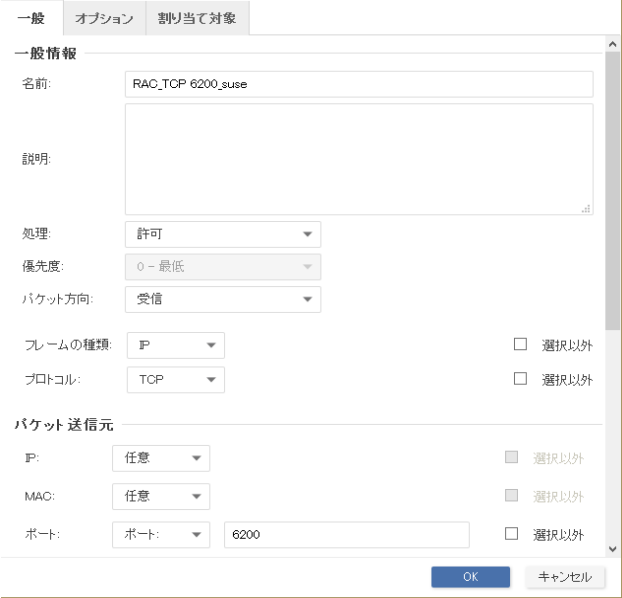Click the キャンセル button
This screenshot has height=598, width=622.
coord(565,577)
